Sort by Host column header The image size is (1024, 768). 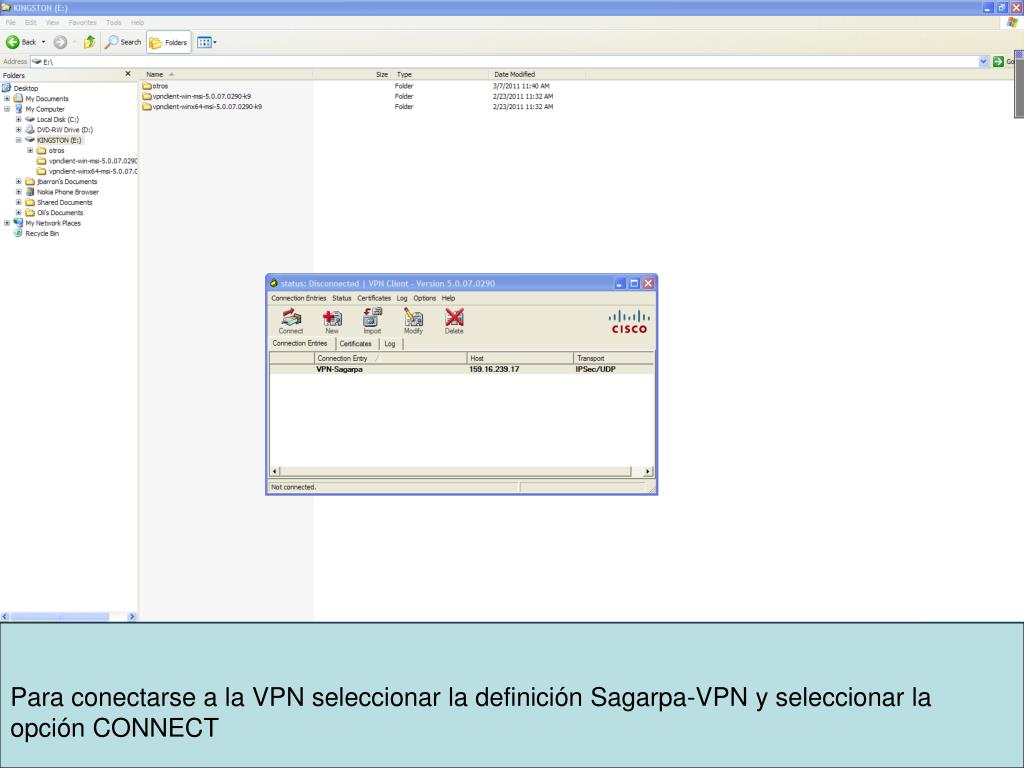(x=520, y=358)
